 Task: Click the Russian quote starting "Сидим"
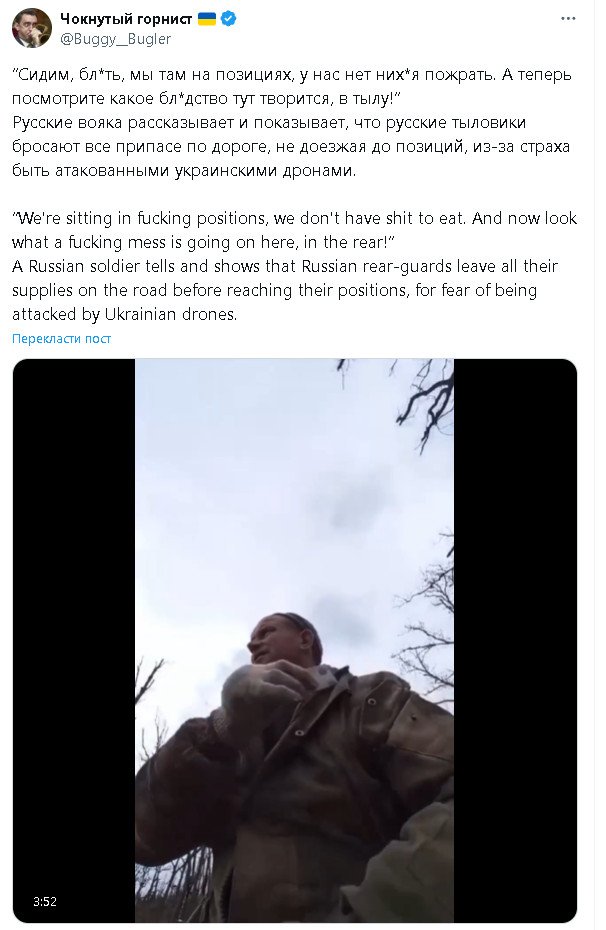pos(292,76)
